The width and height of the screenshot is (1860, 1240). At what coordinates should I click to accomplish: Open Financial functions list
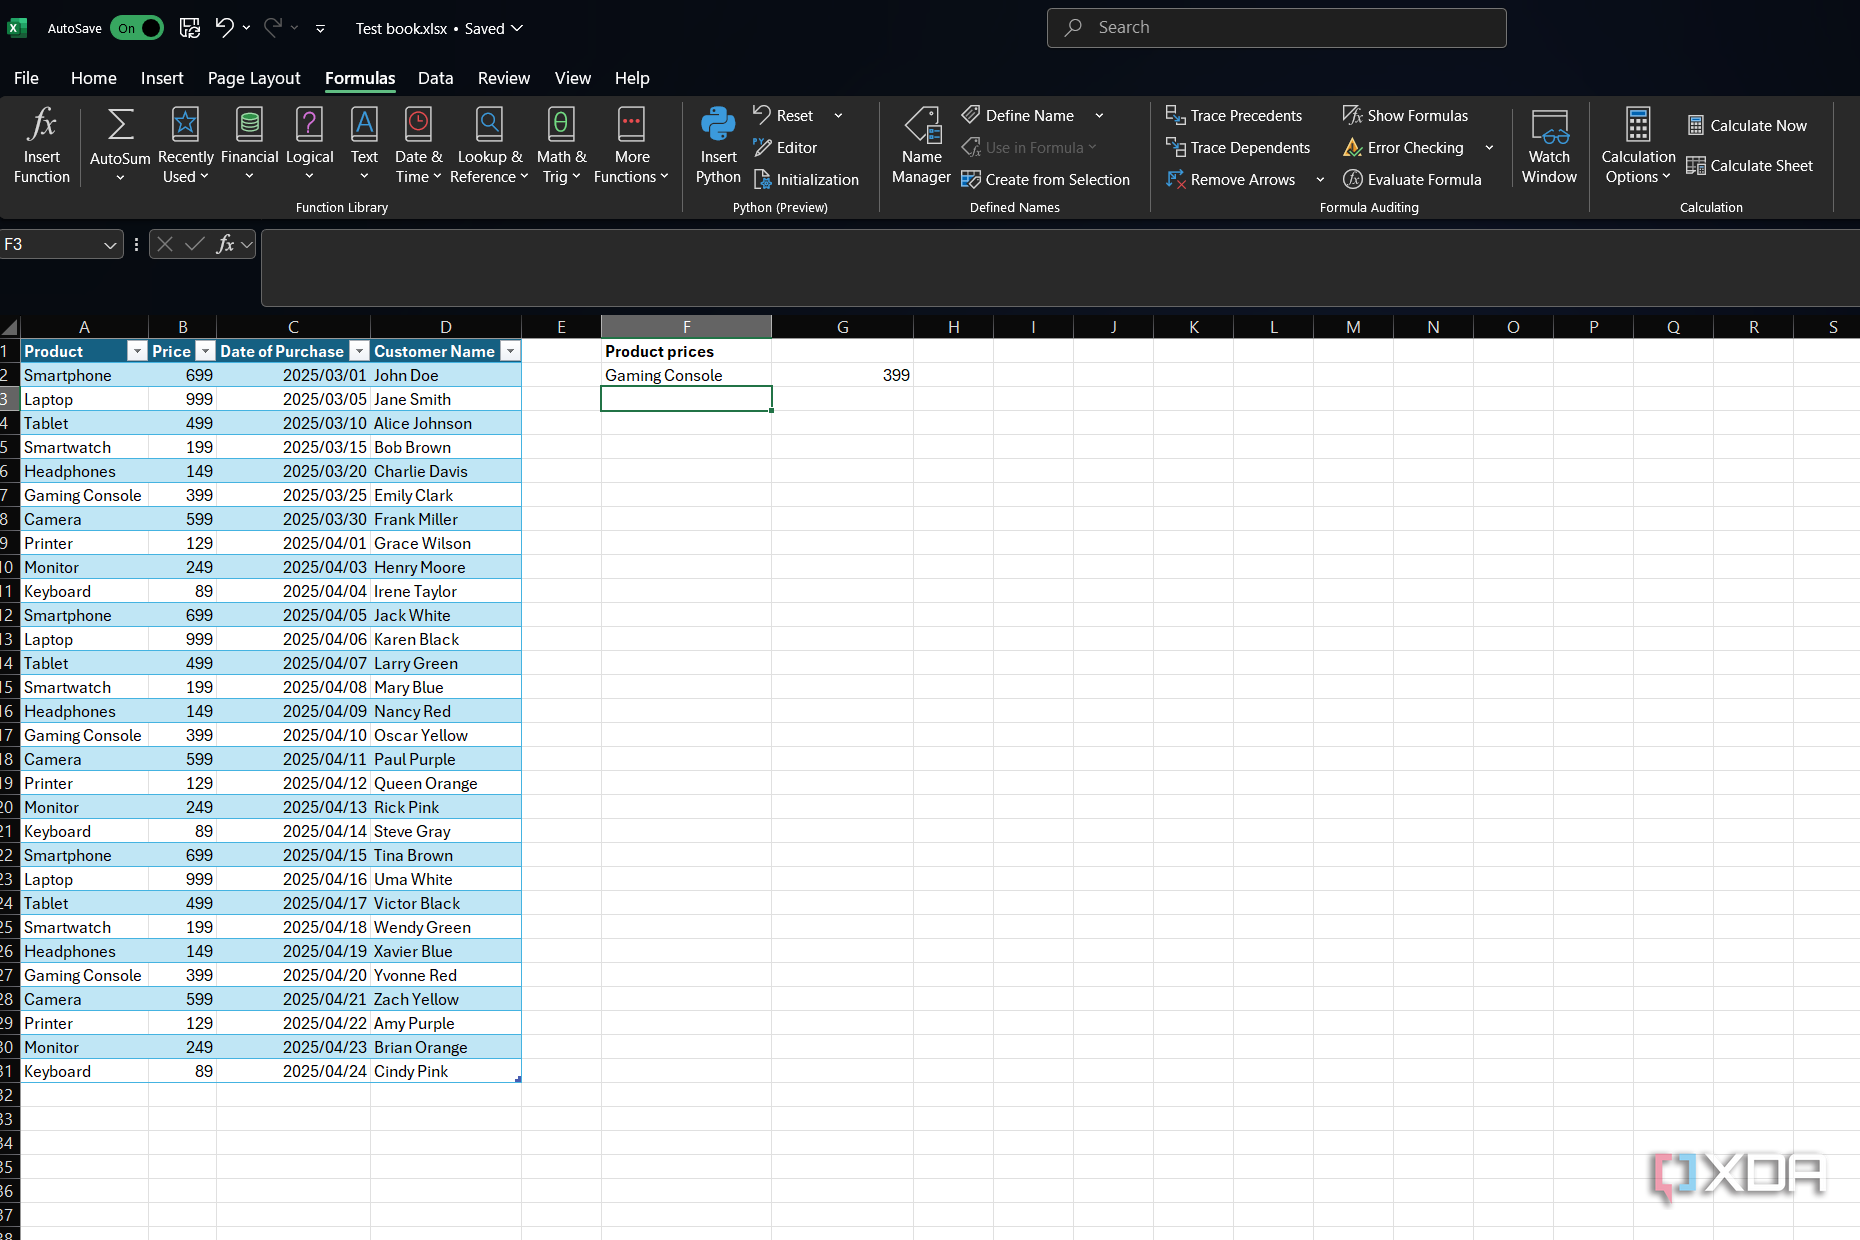(x=249, y=146)
